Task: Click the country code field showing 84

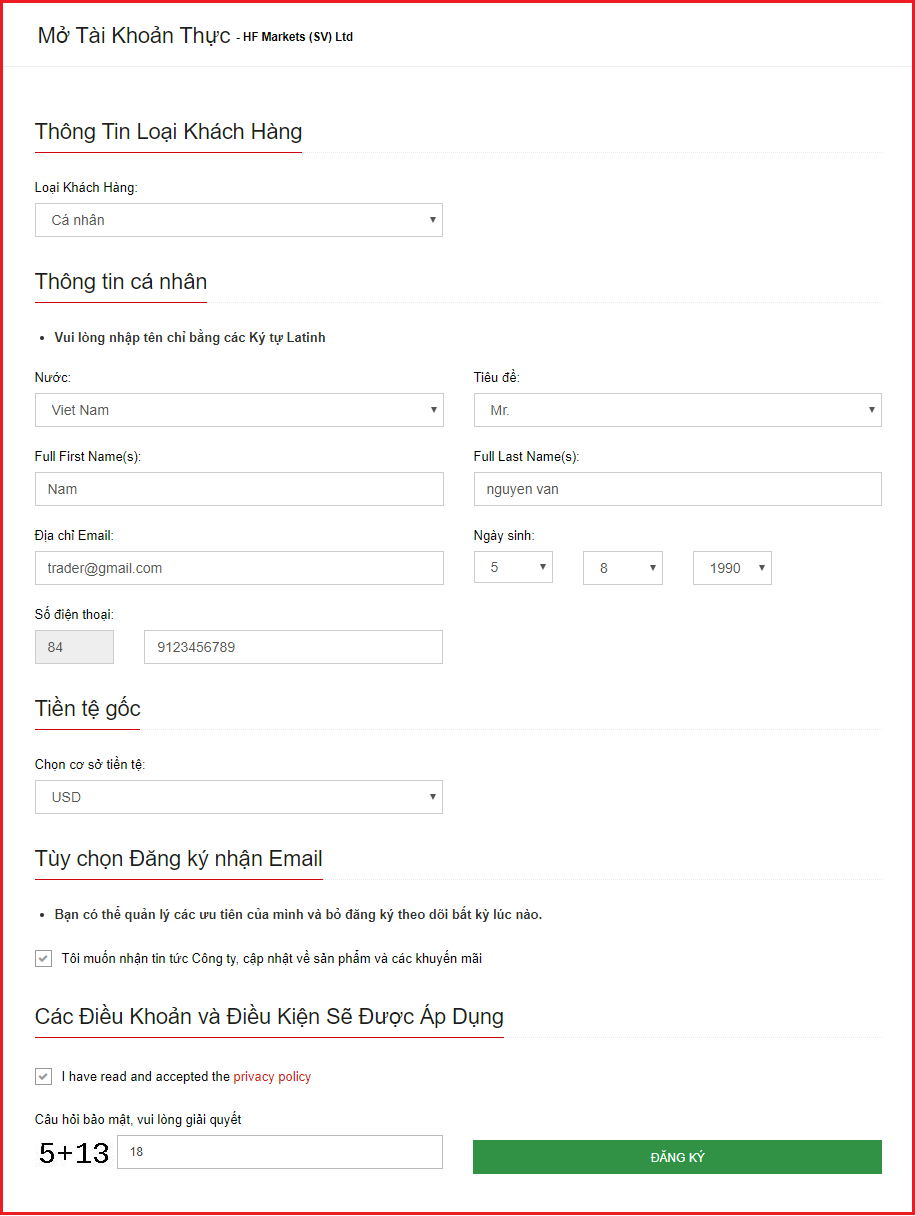Action: click(74, 647)
